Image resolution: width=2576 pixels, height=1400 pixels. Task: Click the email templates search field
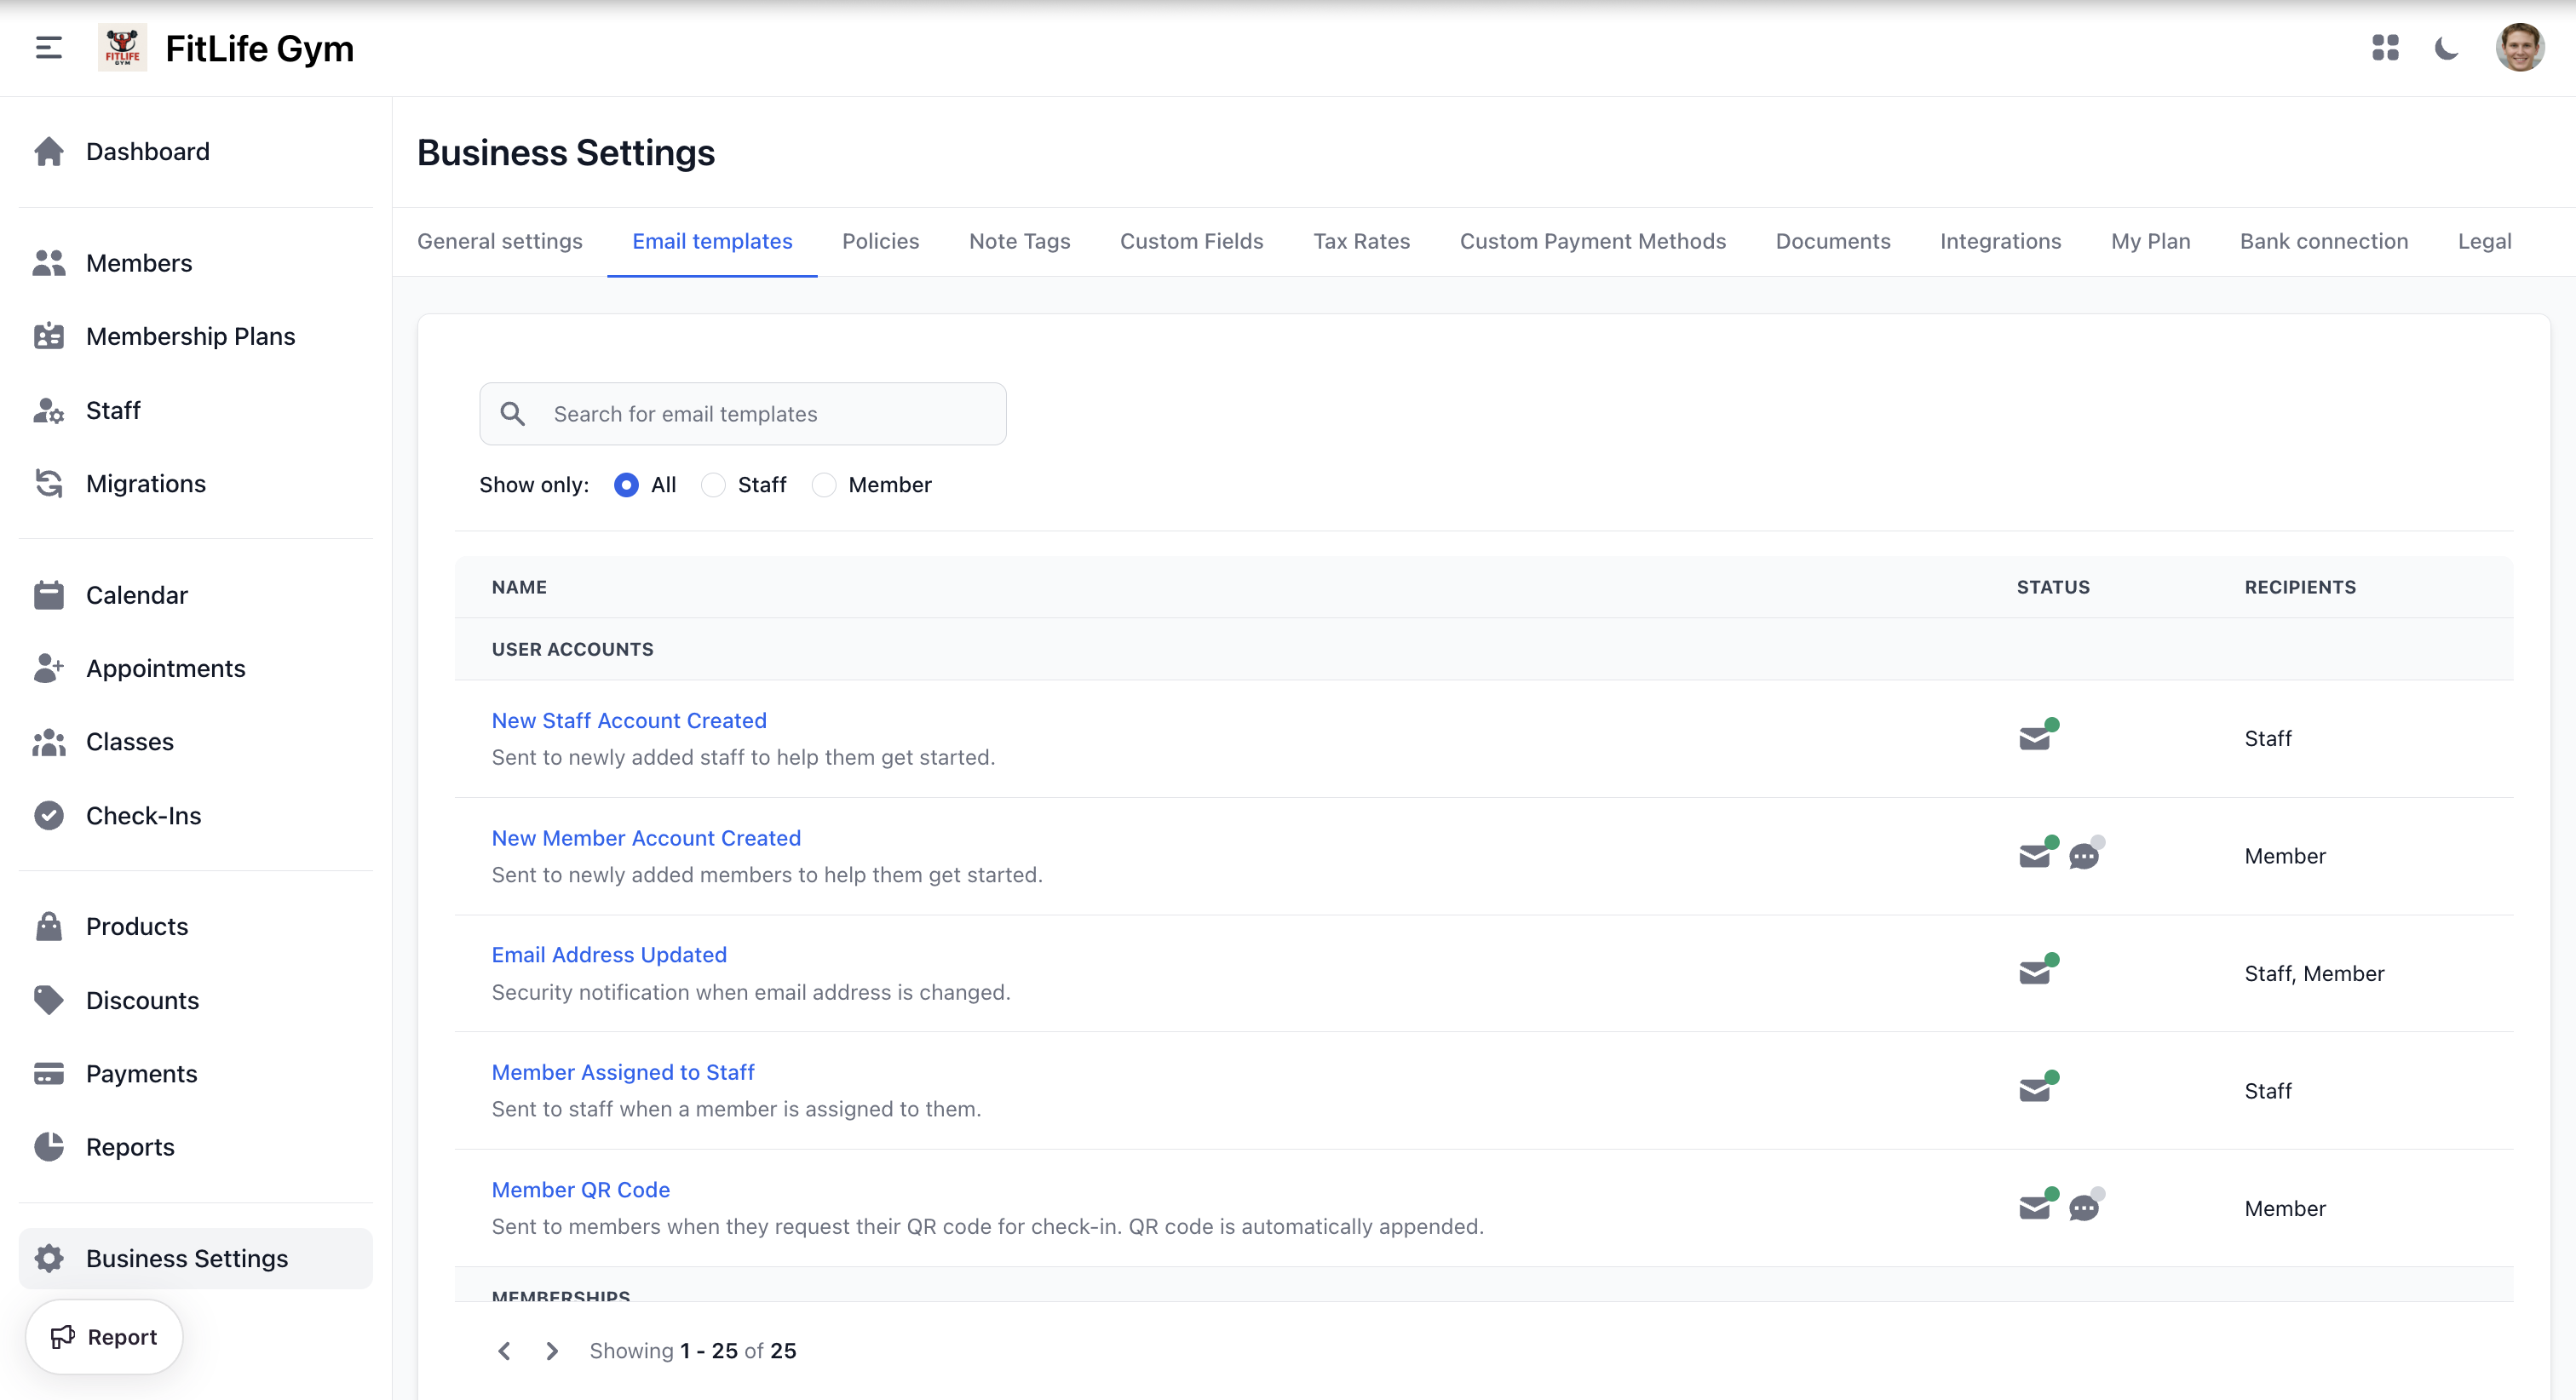[x=742, y=413]
